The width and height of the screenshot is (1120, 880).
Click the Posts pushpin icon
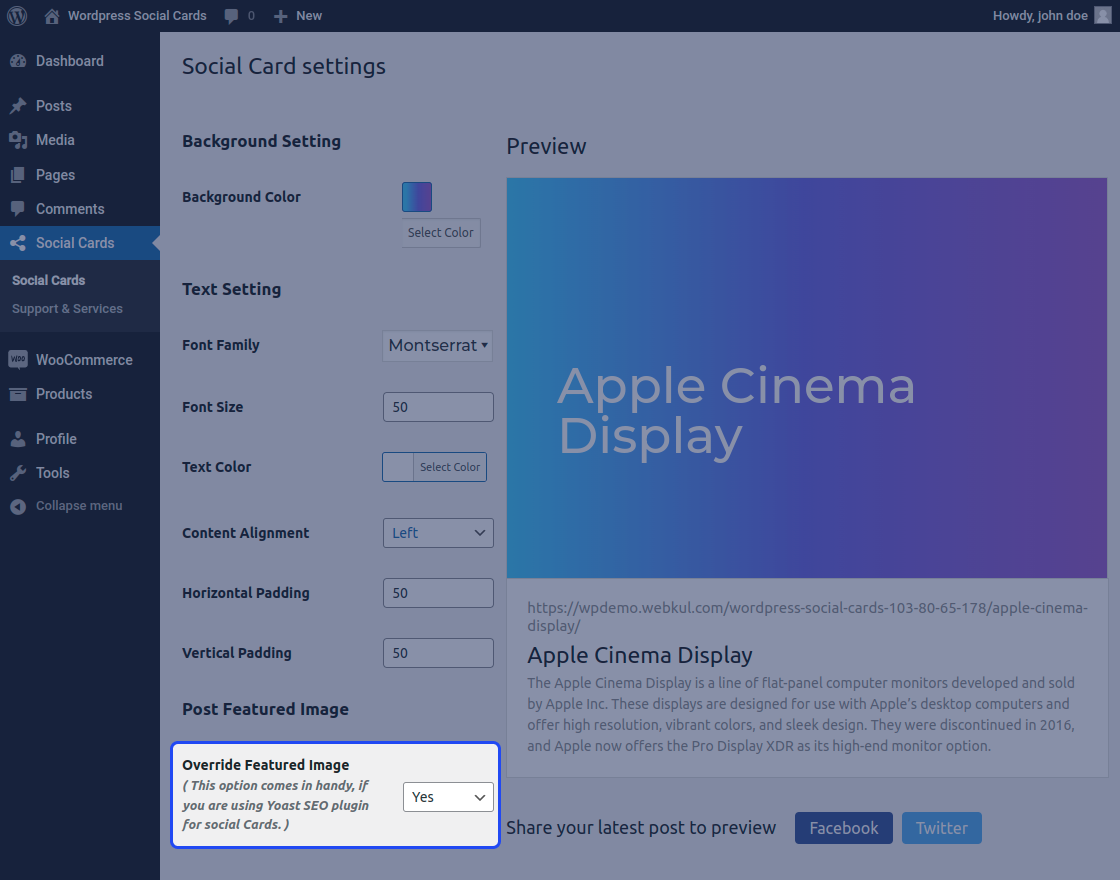coord(18,106)
